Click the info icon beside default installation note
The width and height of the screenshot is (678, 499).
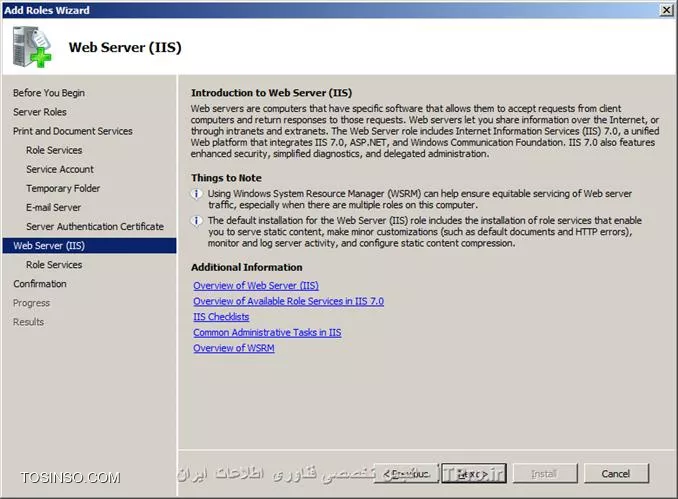tap(196, 221)
